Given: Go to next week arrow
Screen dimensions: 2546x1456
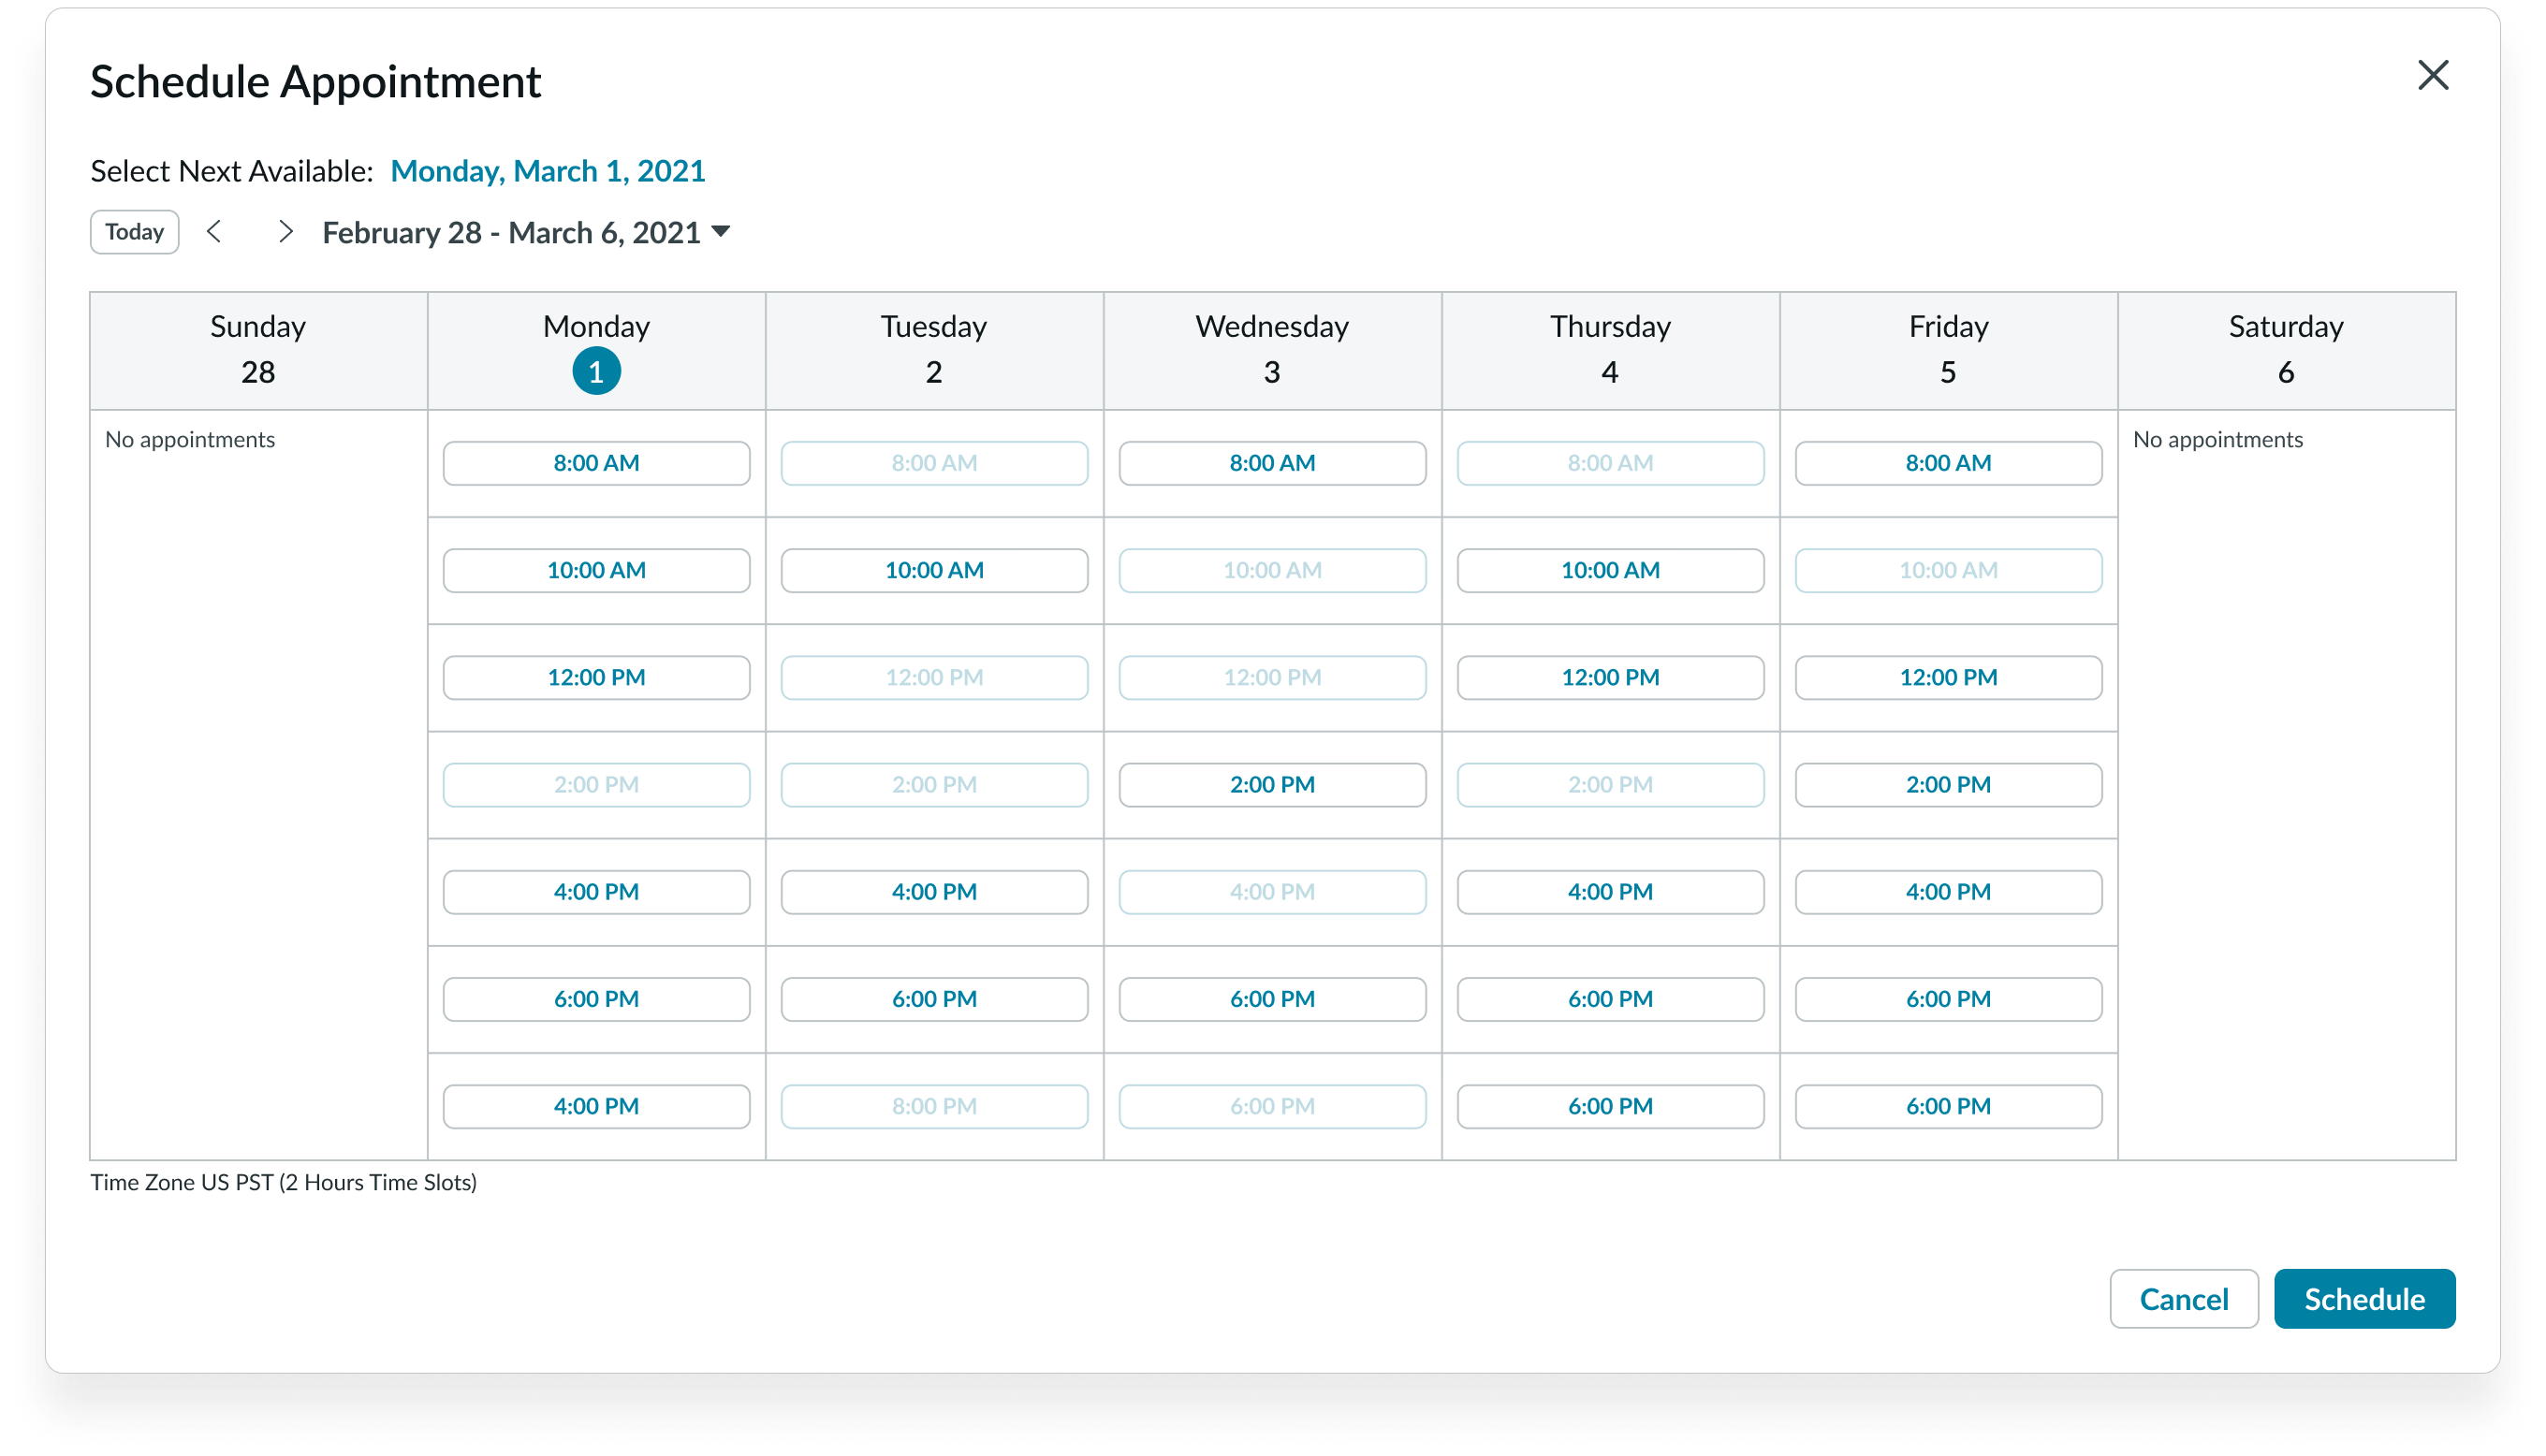Looking at the screenshot, I should pyautogui.click(x=285, y=232).
